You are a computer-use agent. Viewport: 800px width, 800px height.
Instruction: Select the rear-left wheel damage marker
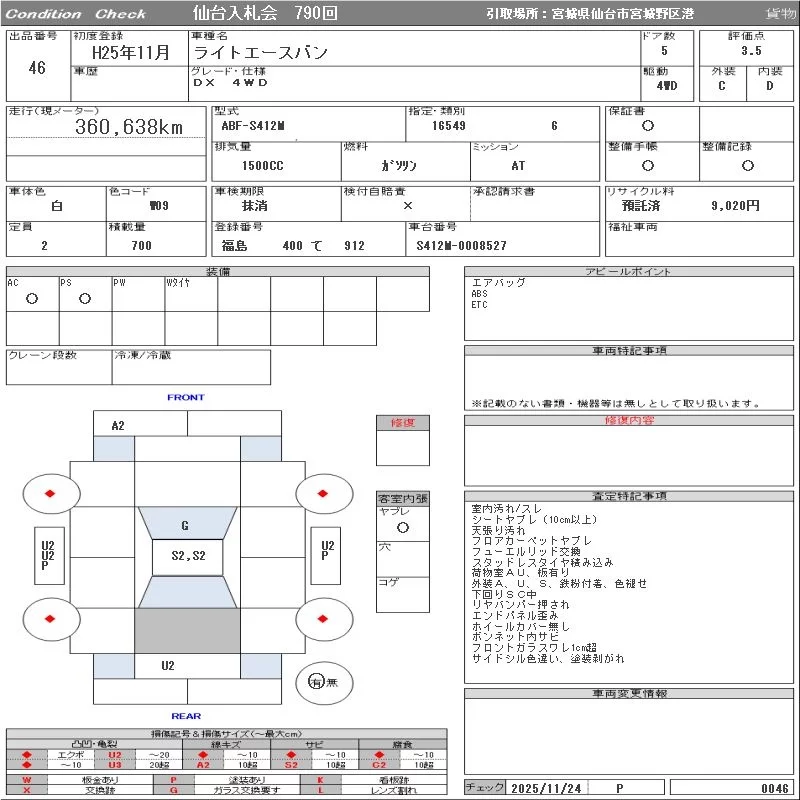[48, 619]
